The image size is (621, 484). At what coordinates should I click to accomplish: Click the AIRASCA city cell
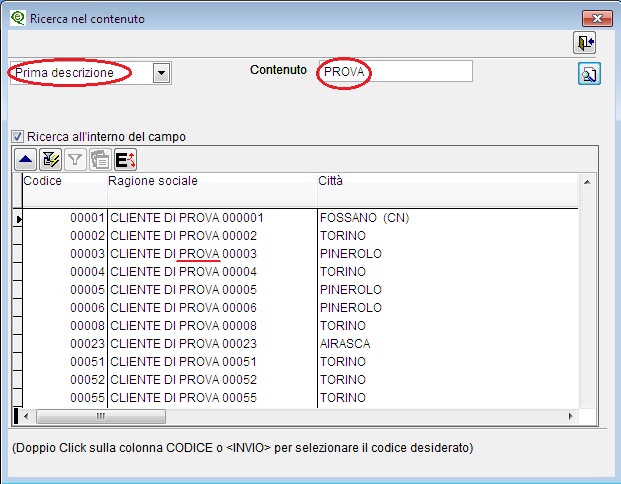[448, 344]
